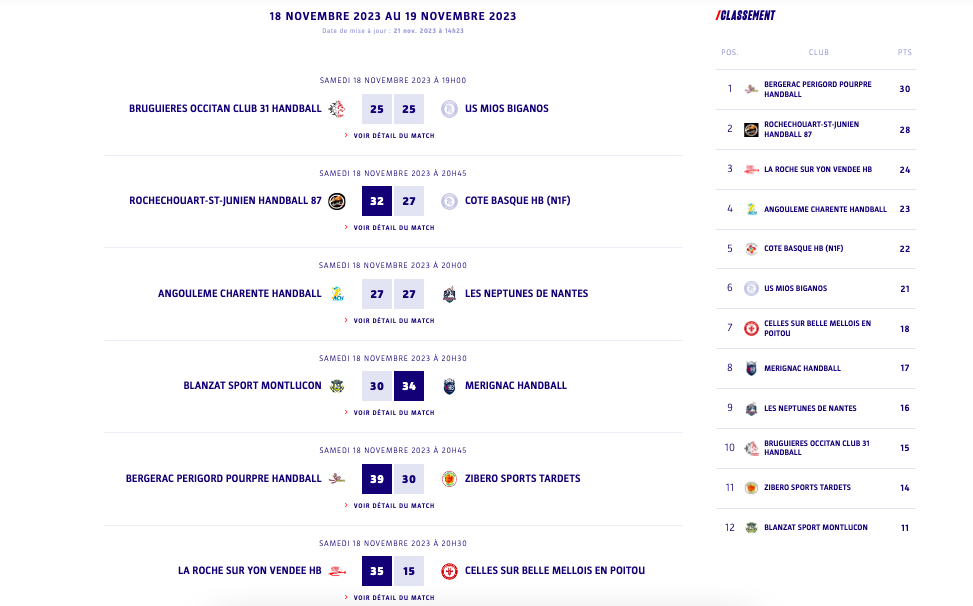Click the winning score 39 for Bergerac
Image resolution: width=973 pixels, height=606 pixels.
[x=376, y=479]
